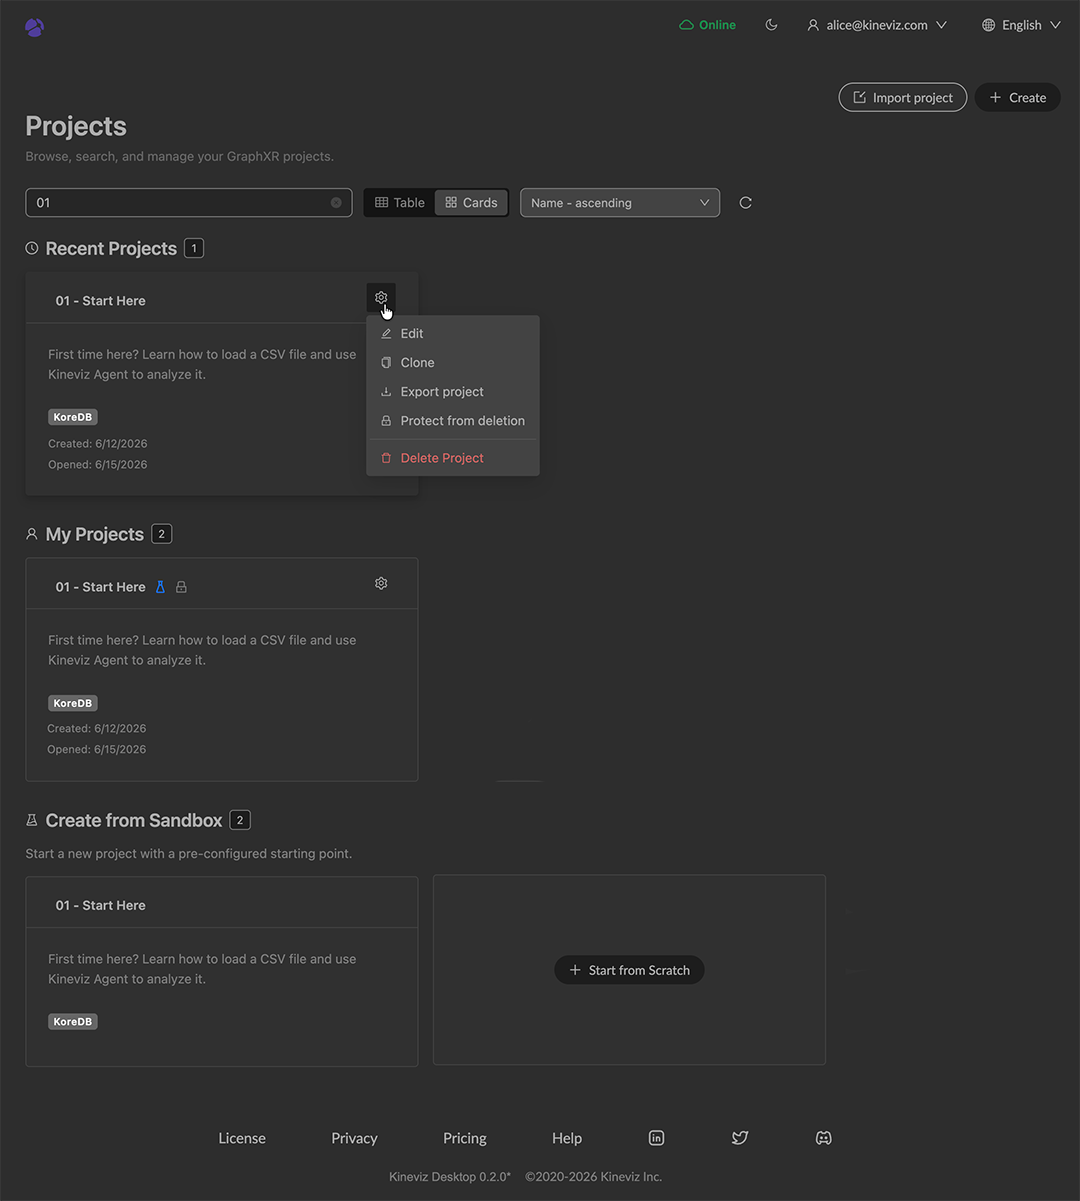Click KoreDB tag on the Recent Projects card
Image resolution: width=1080 pixels, height=1201 pixels.
click(73, 417)
